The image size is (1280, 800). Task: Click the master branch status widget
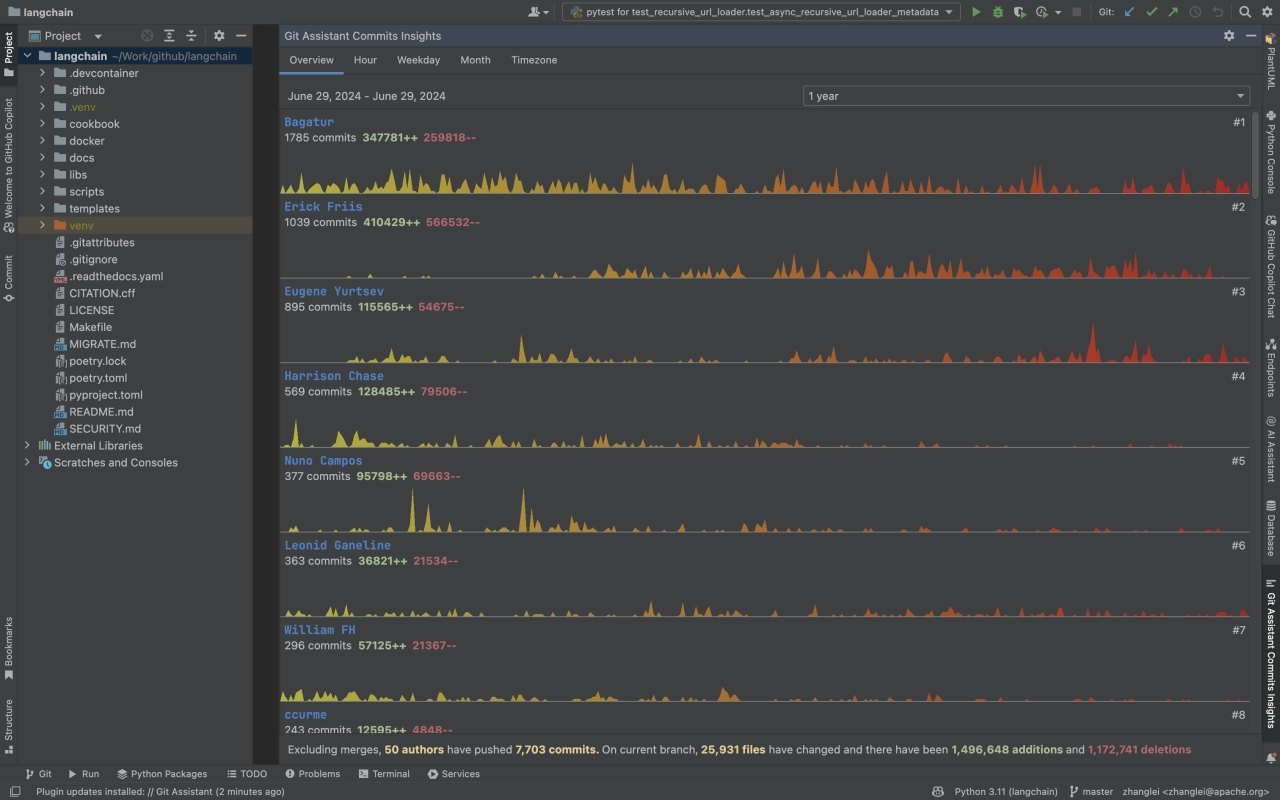click(x=1091, y=792)
